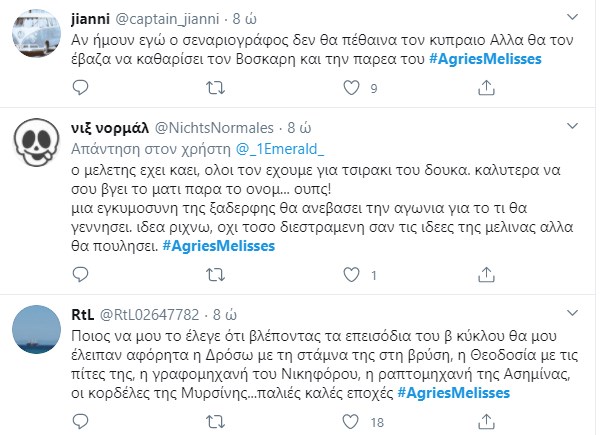View the skull avatar of νιξ νορμάλ
The width and height of the screenshot is (602, 435).
(40, 149)
